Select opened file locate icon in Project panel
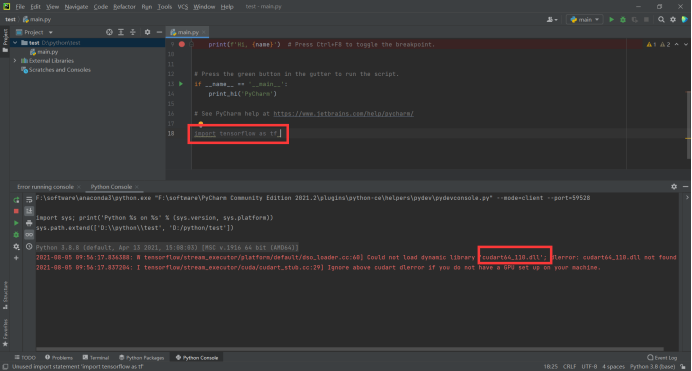Viewport: 692px width, 371px height. (109, 32)
